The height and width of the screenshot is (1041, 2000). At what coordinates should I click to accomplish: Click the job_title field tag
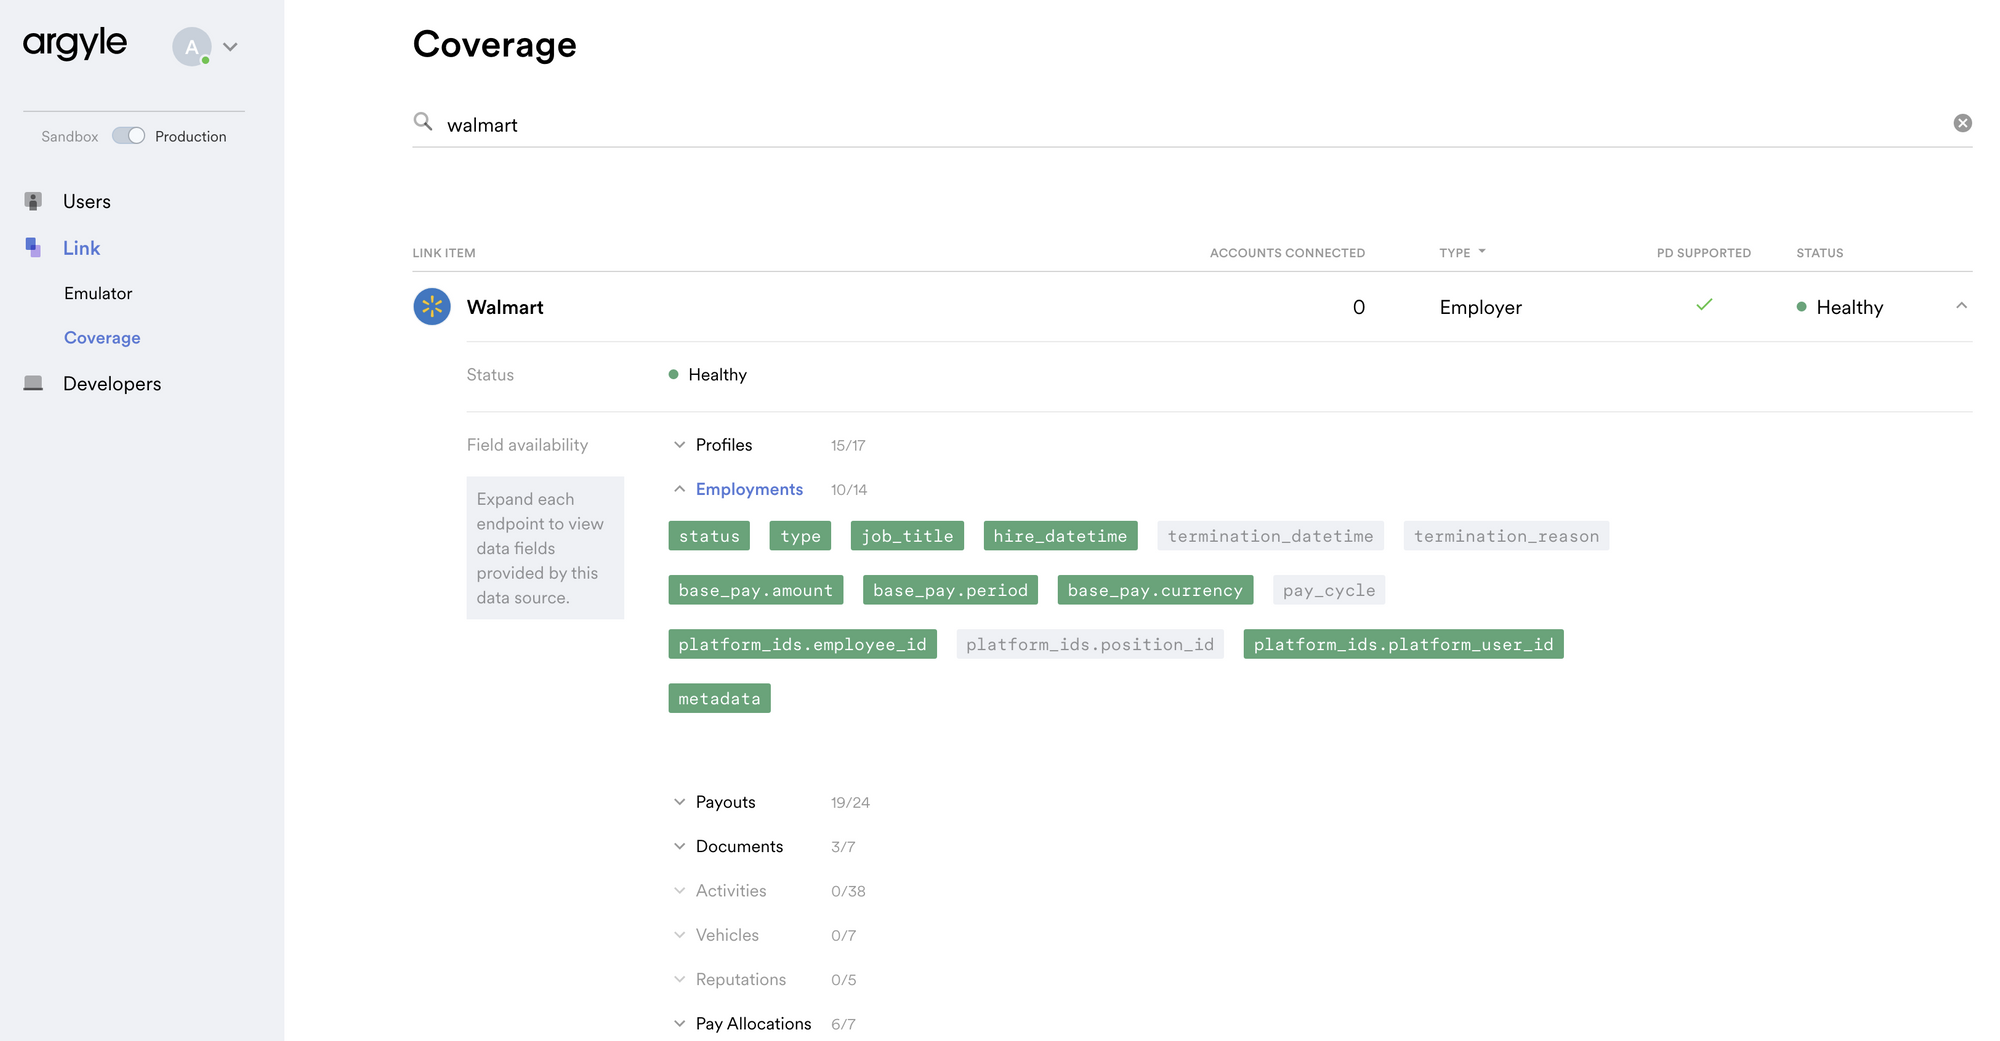coord(907,536)
